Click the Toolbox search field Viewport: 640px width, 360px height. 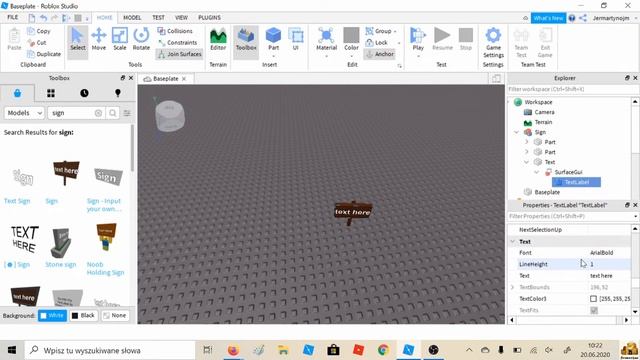point(70,113)
